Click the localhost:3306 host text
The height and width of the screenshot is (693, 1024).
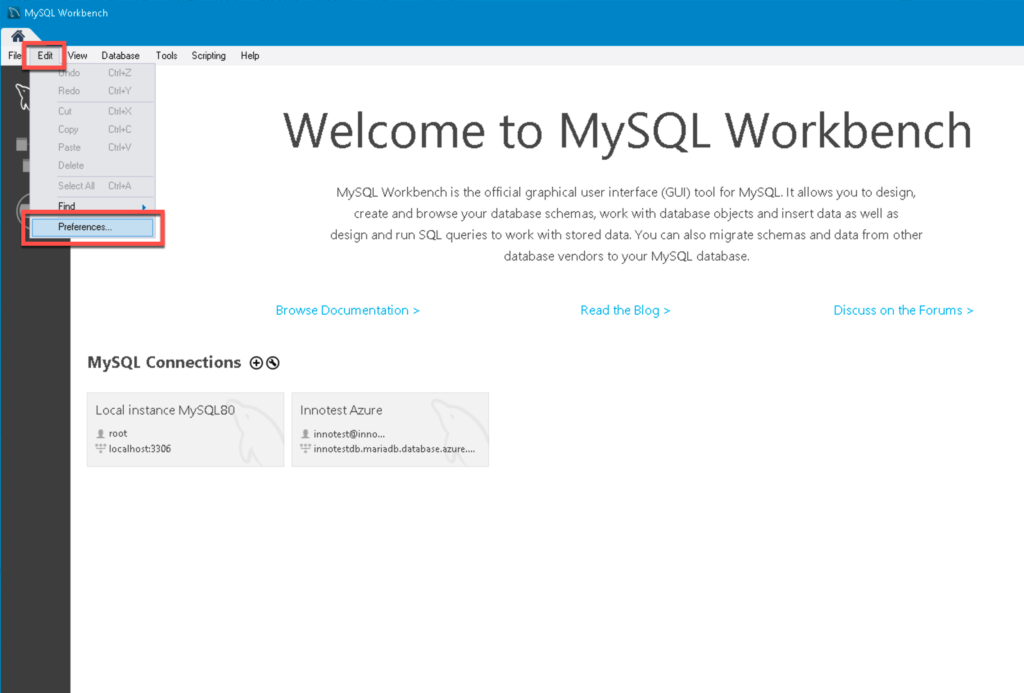(x=140, y=449)
